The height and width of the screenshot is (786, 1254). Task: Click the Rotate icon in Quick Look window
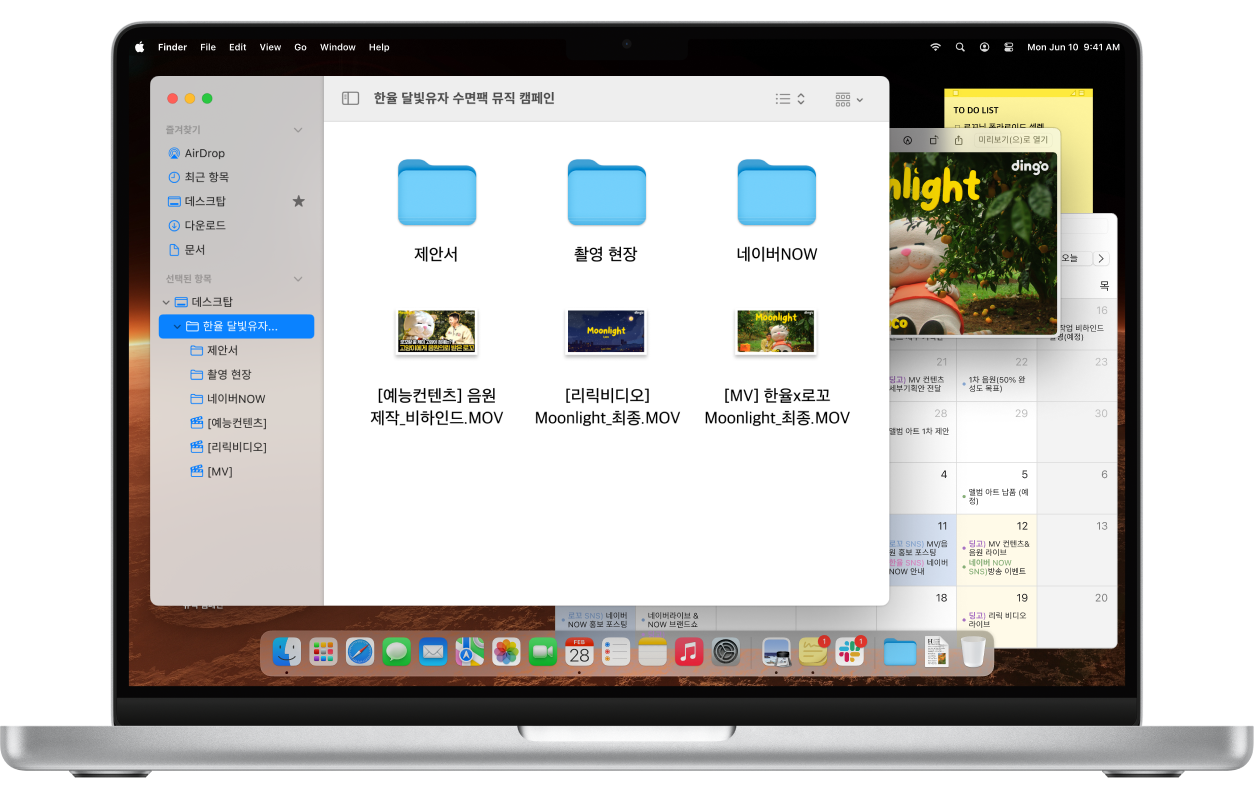click(x=934, y=141)
